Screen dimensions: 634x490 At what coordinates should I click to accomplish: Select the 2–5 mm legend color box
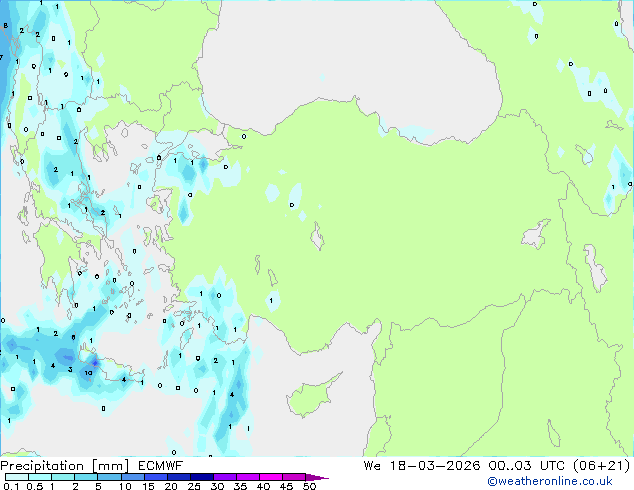pyautogui.click(x=86, y=477)
